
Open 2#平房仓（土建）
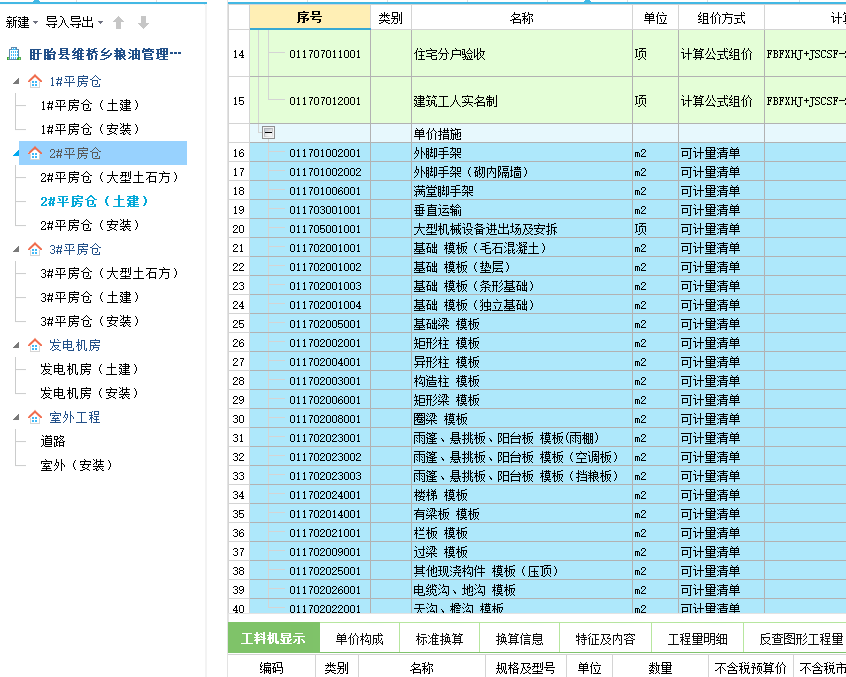point(94,201)
